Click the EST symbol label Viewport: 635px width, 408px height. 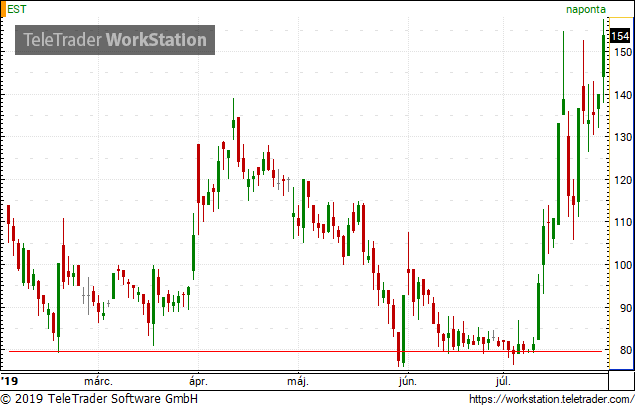click(17, 9)
